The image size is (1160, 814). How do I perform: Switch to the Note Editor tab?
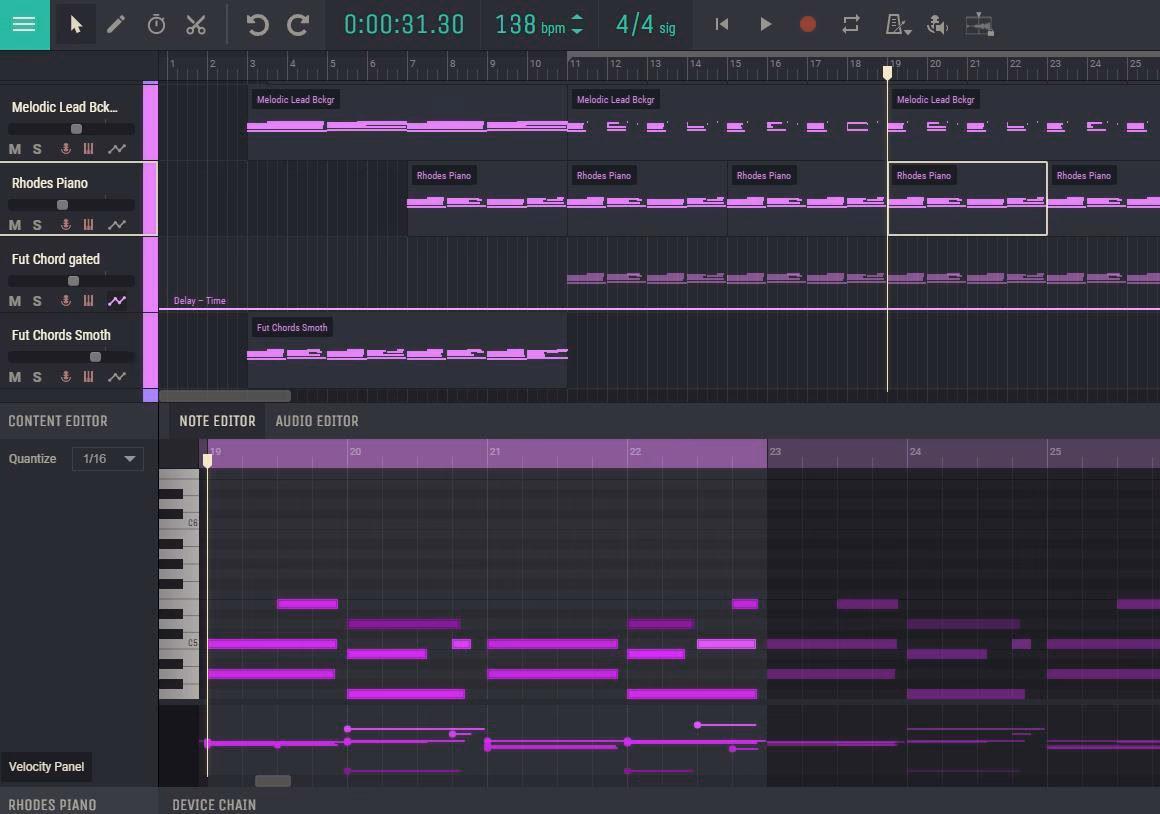pyautogui.click(x=218, y=421)
